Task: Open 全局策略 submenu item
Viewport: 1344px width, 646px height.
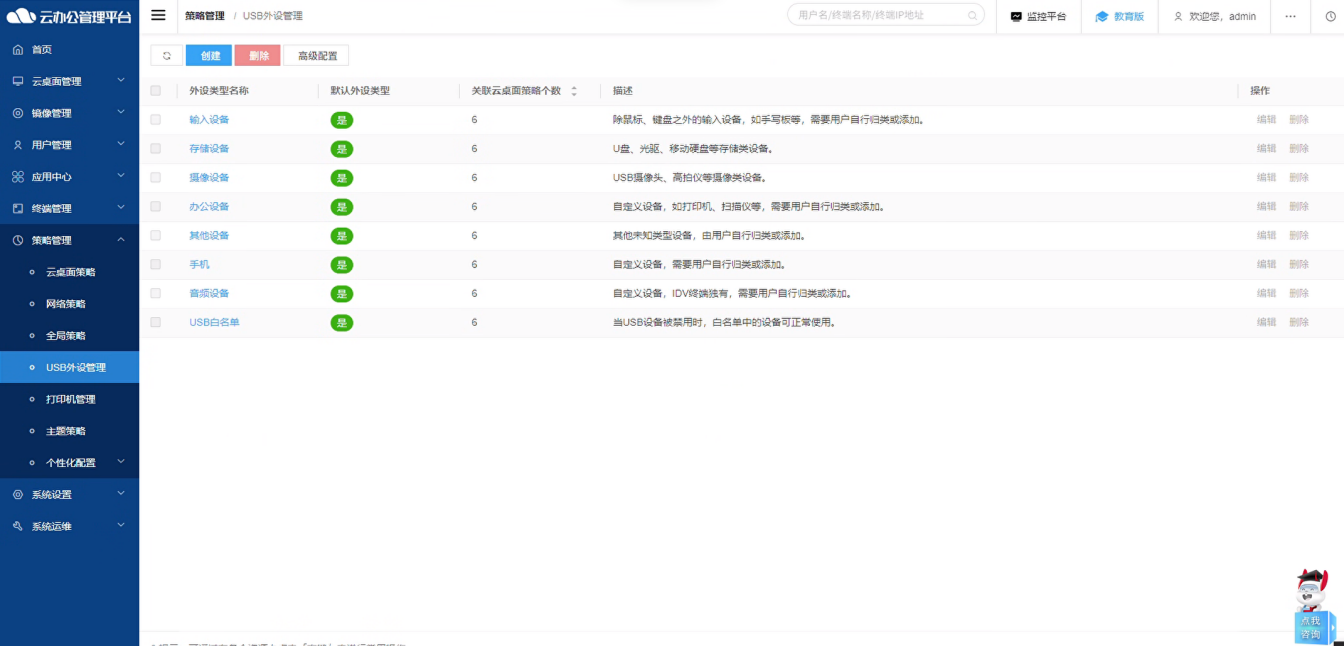Action: [x=70, y=336]
